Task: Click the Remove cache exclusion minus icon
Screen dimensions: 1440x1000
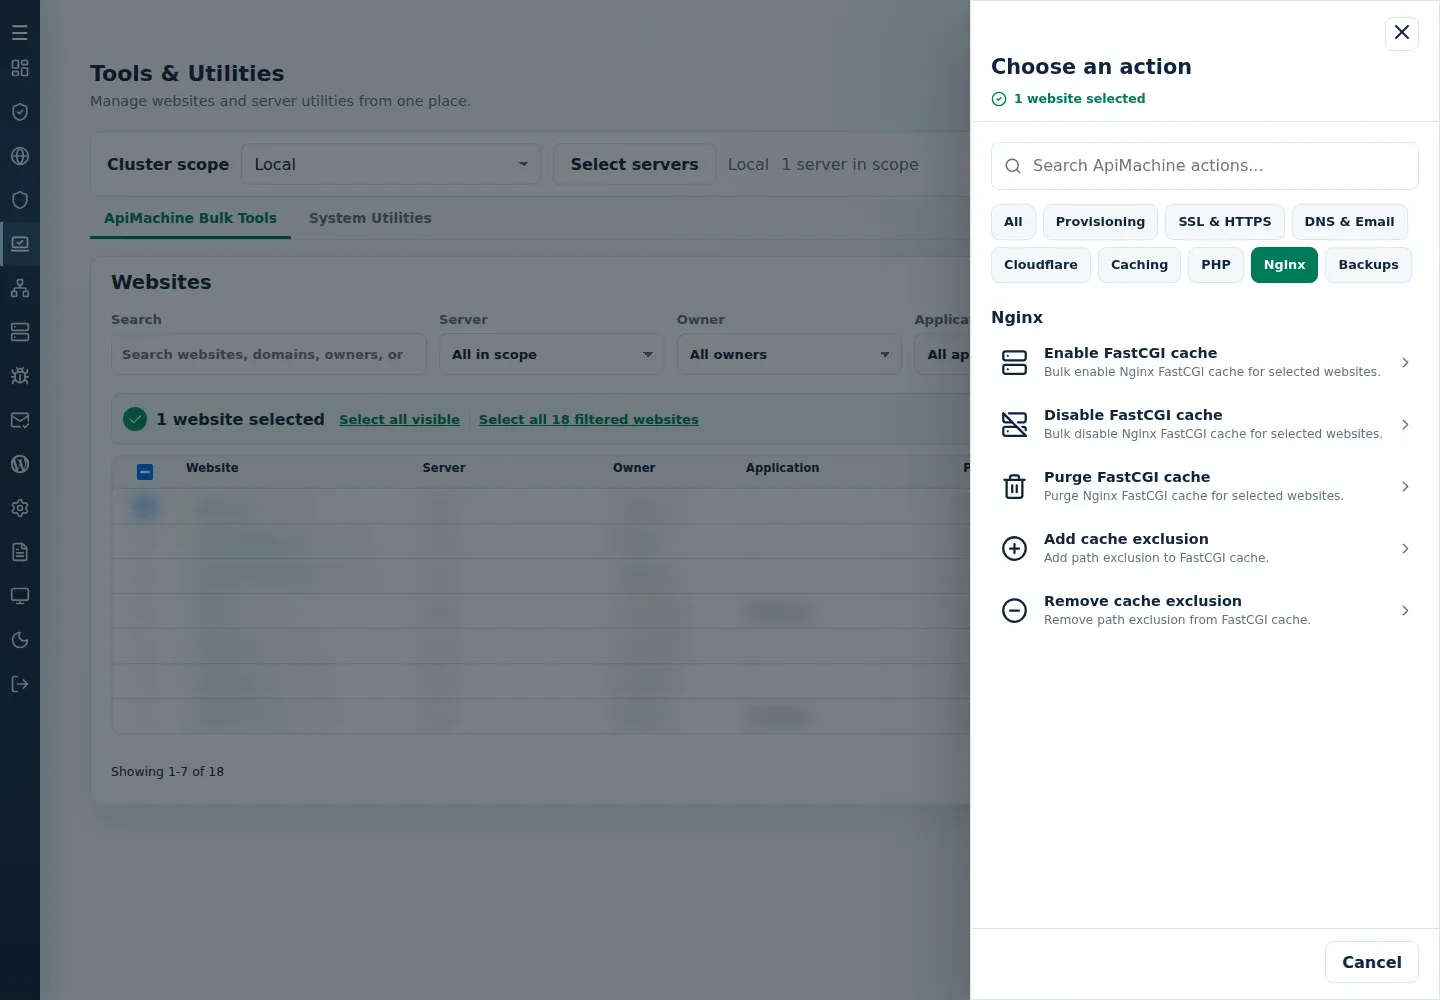Action: [1015, 611]
